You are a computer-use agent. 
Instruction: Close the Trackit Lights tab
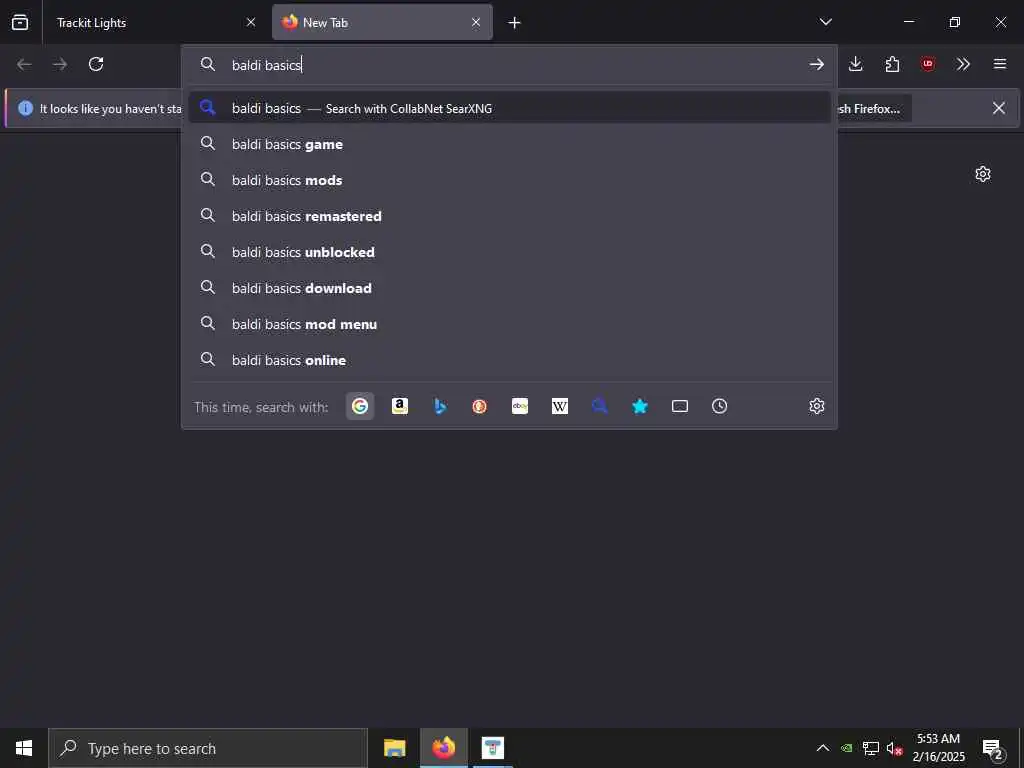[x=251, y=23]
